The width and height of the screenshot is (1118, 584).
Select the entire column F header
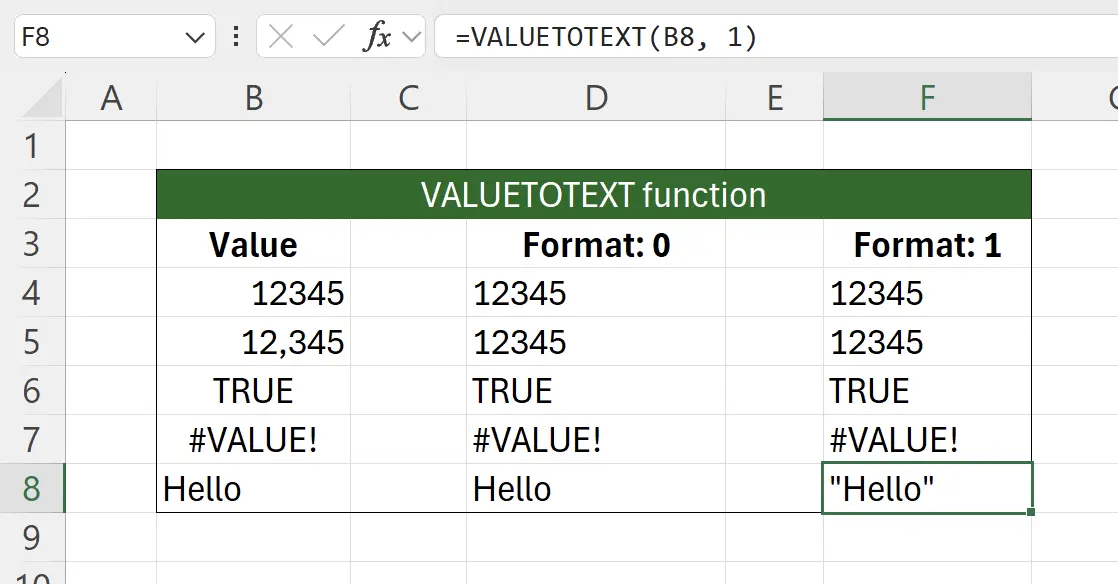[927, 98]
